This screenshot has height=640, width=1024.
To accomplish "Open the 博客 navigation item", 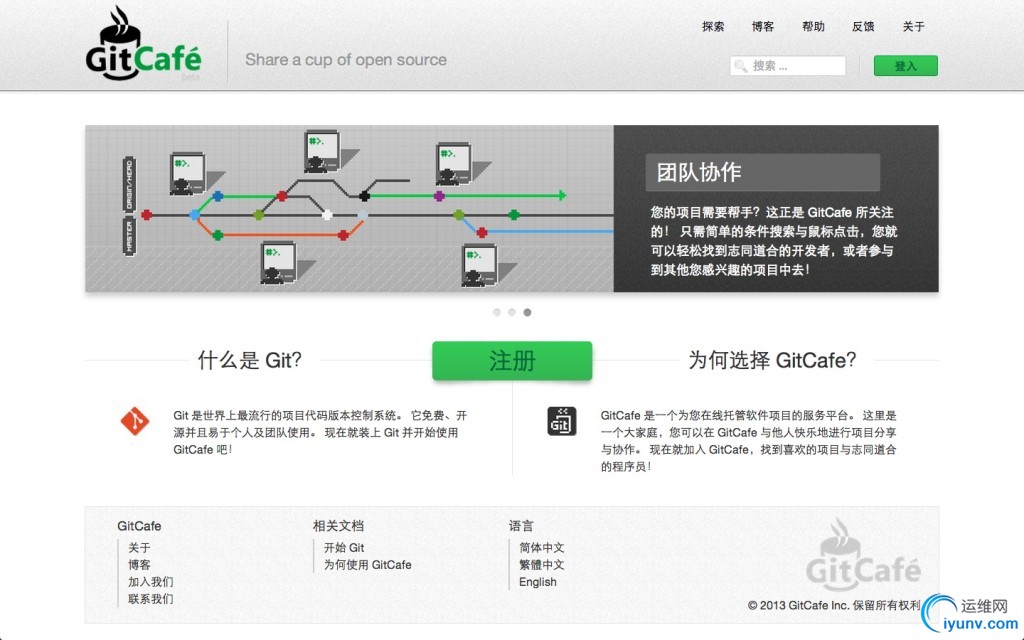I will coord(763,27).
